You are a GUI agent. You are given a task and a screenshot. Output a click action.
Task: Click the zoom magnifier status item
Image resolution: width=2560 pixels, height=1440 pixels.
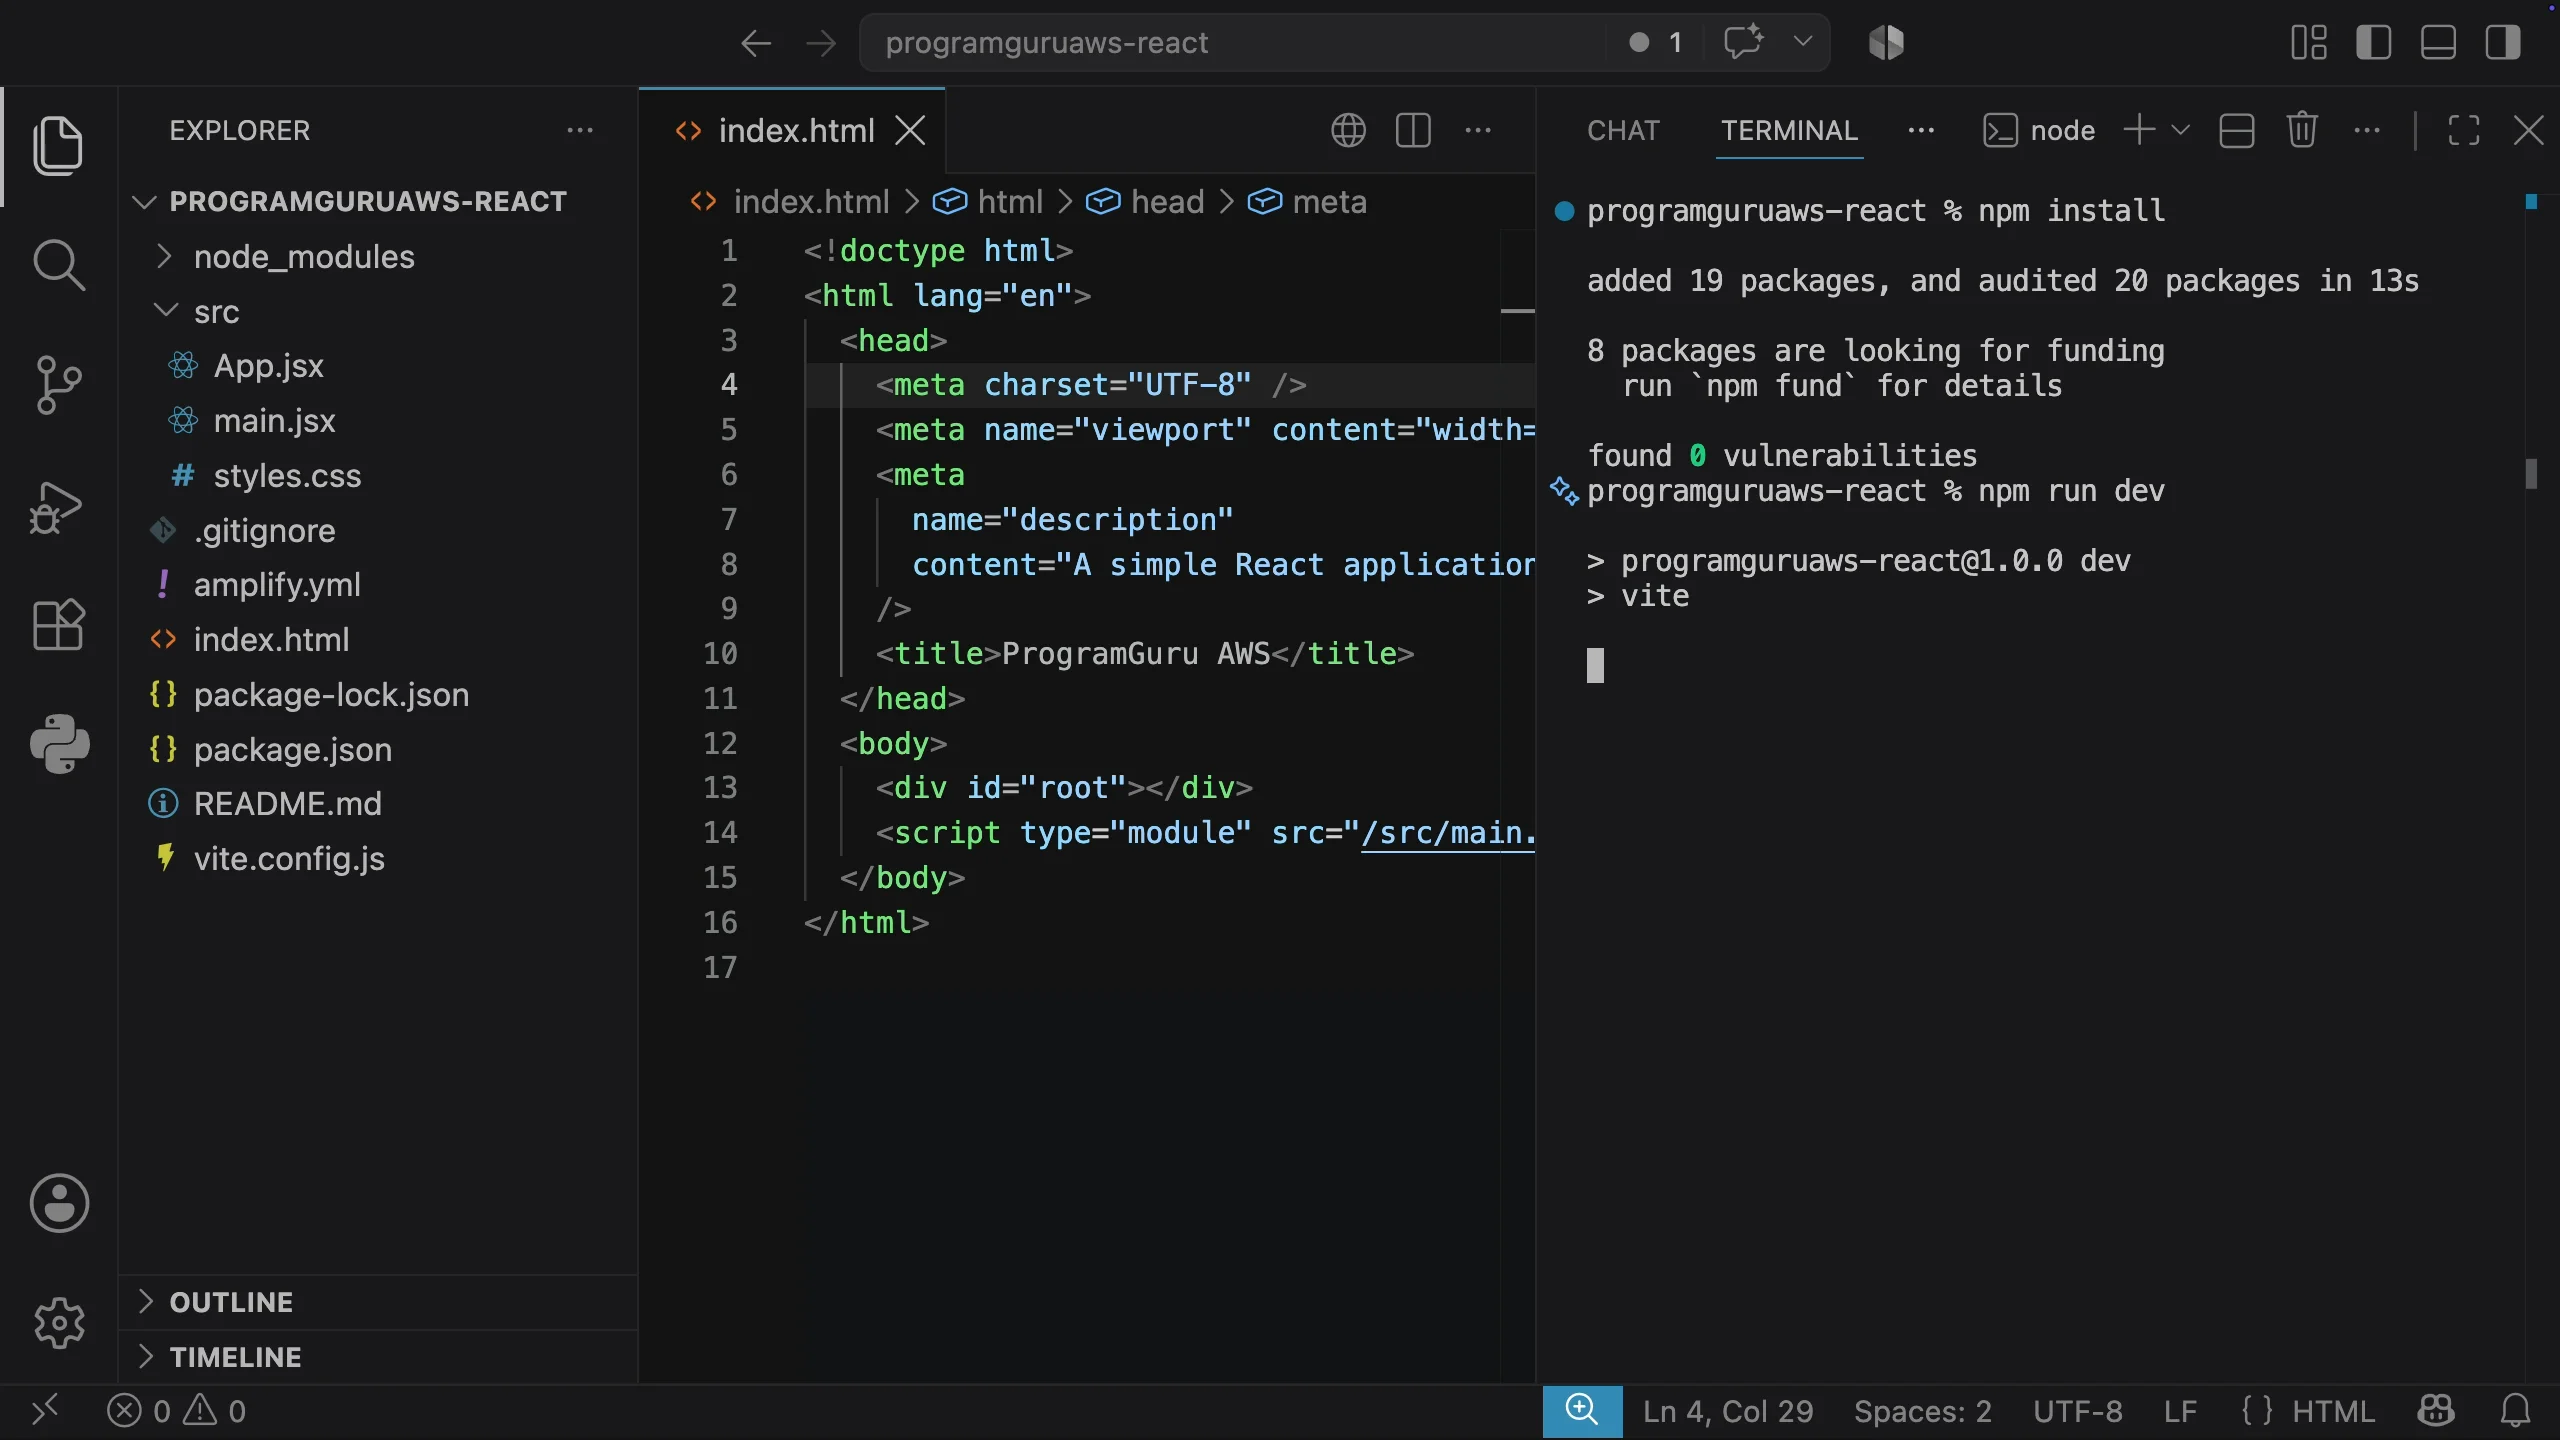coord(1582,1411)
